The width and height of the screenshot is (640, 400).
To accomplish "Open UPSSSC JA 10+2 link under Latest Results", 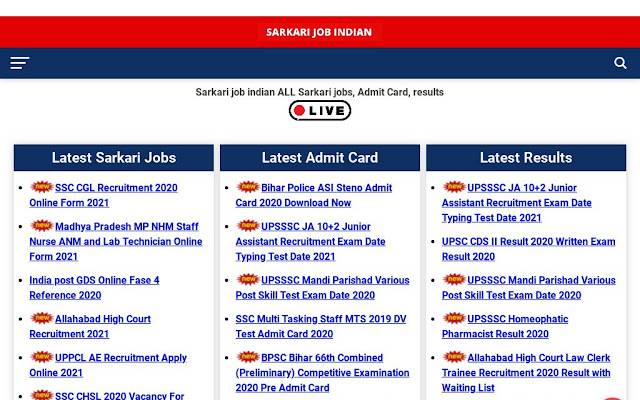I will (x=517, y=202).
